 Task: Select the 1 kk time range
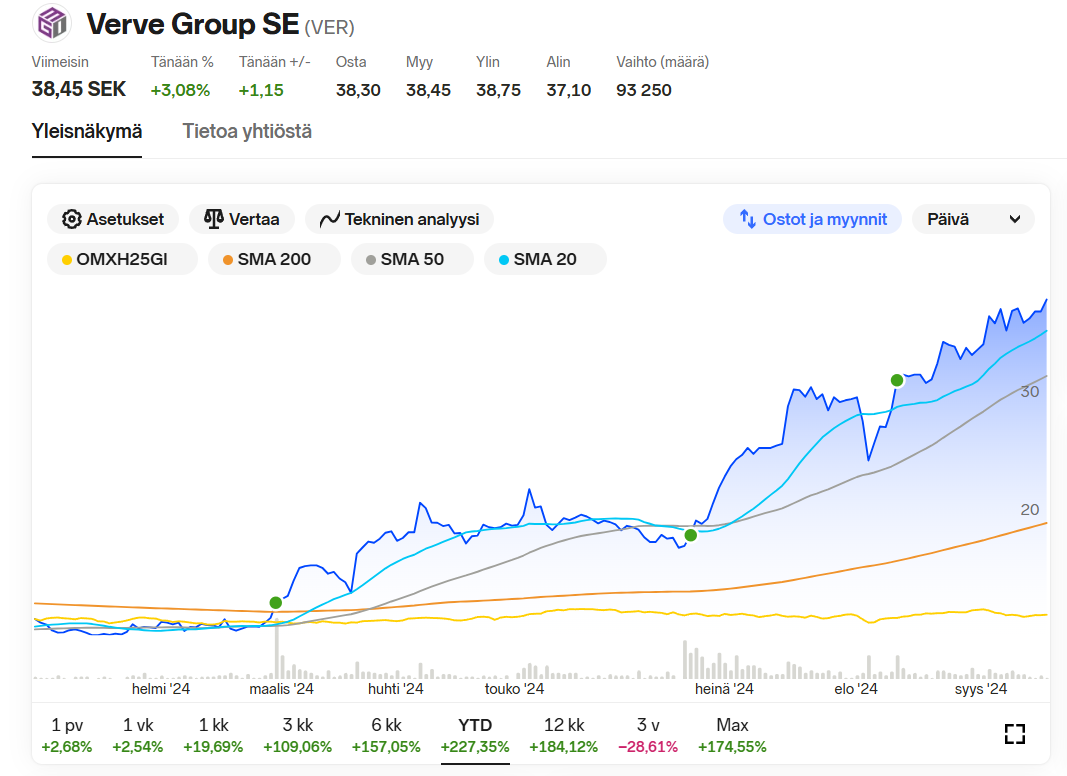213,735
